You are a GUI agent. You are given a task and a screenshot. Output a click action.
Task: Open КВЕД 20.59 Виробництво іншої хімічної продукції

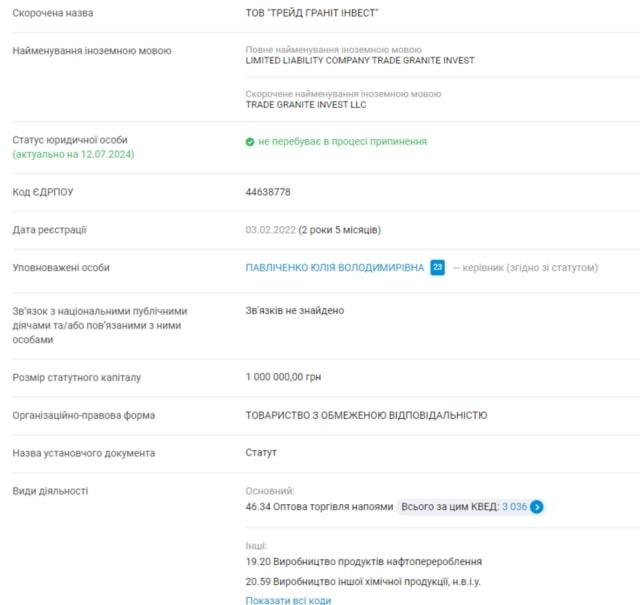pyautogui.click(x=364, y=580)
